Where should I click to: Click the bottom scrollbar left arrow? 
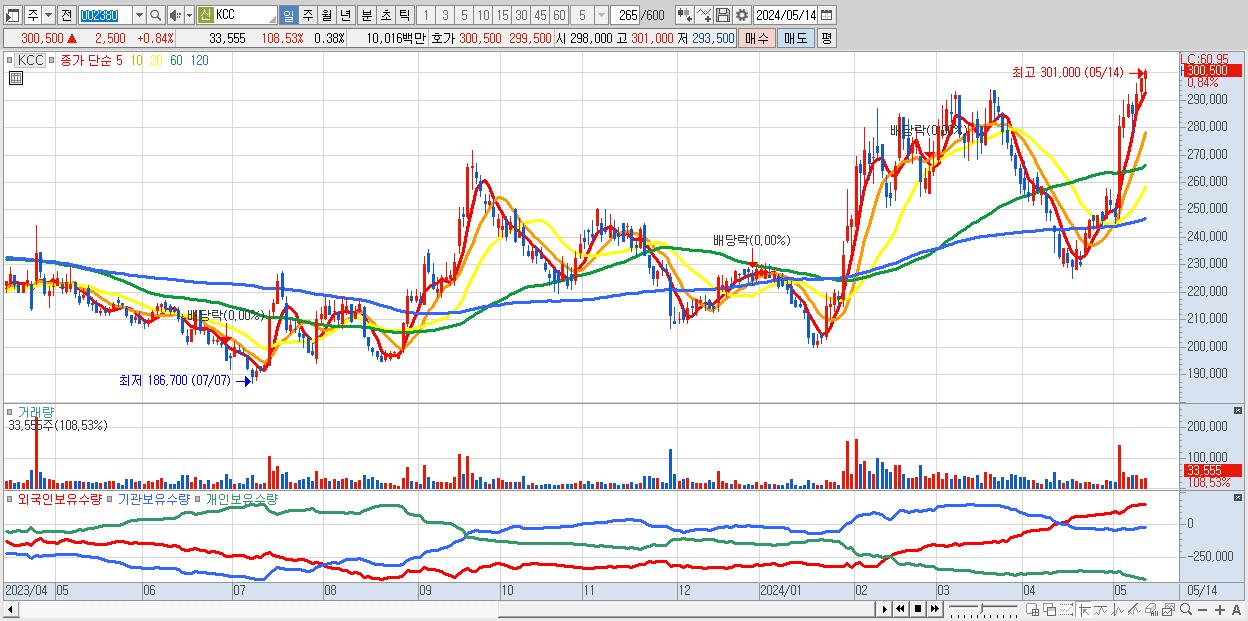click(9, 609)
